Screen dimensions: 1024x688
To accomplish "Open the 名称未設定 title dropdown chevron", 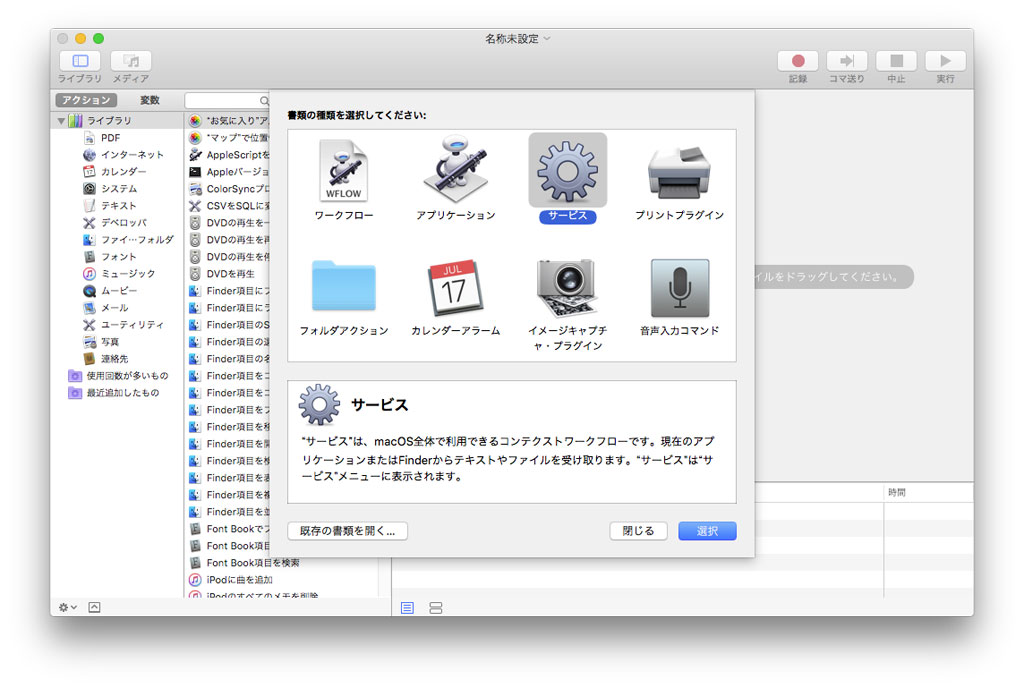I will [x=547, y=39].
